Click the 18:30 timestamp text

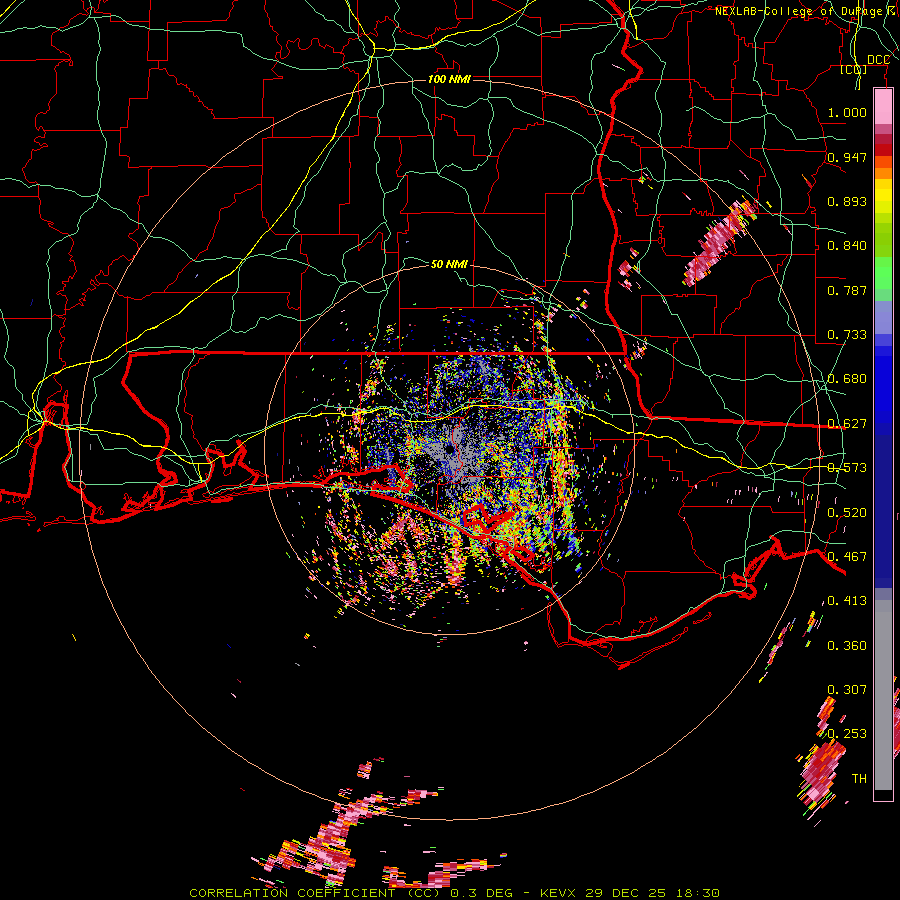click(697, 893)
